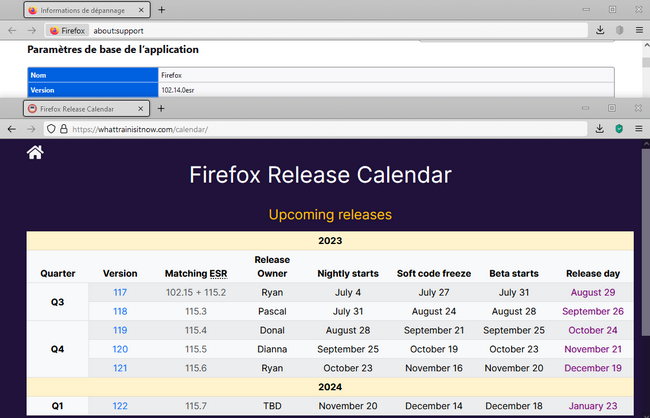Click the whattrainisitnow.com address bar
This screenshot has width=650, height=418.
pos(316,129)
